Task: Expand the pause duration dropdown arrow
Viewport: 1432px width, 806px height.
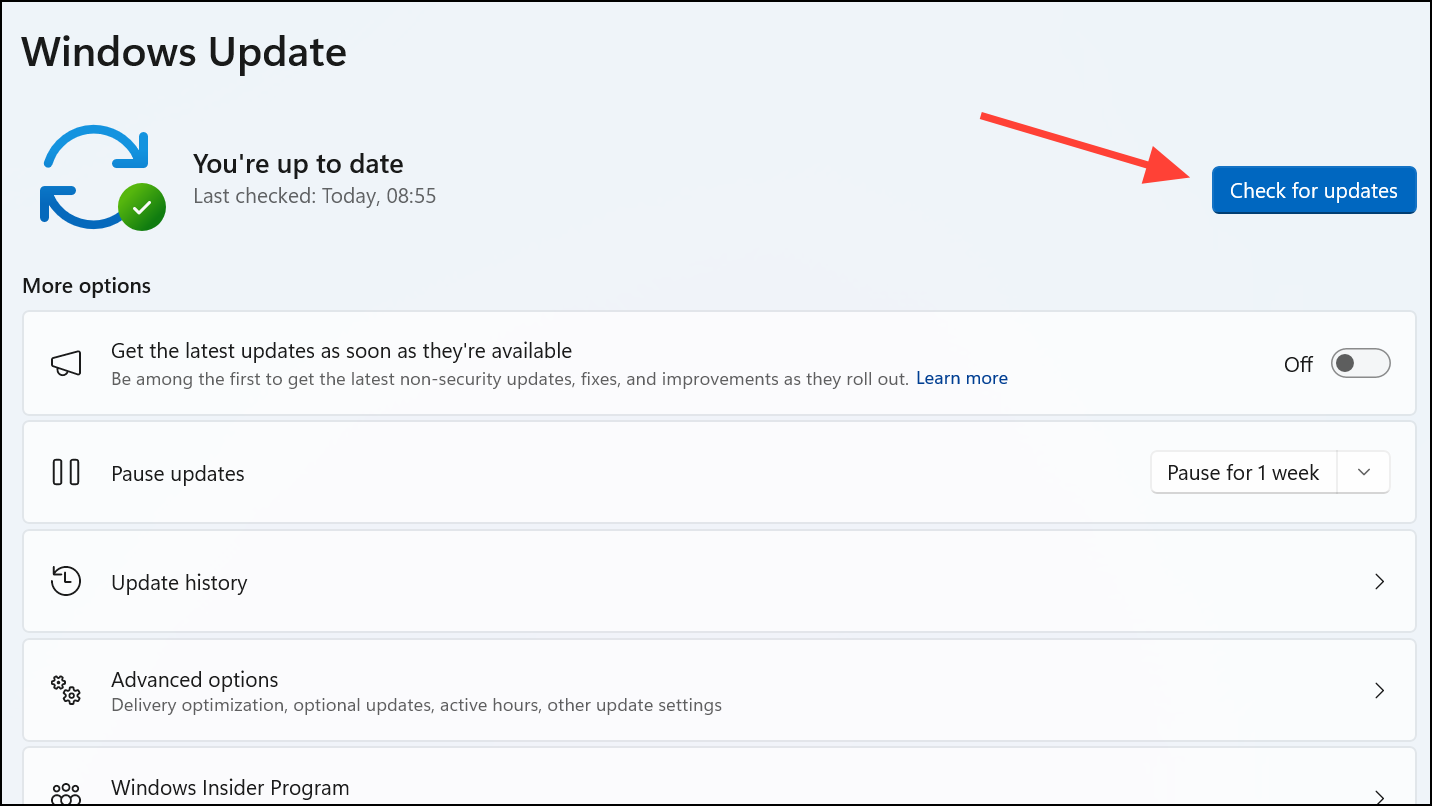Action: click(1364, 473)
